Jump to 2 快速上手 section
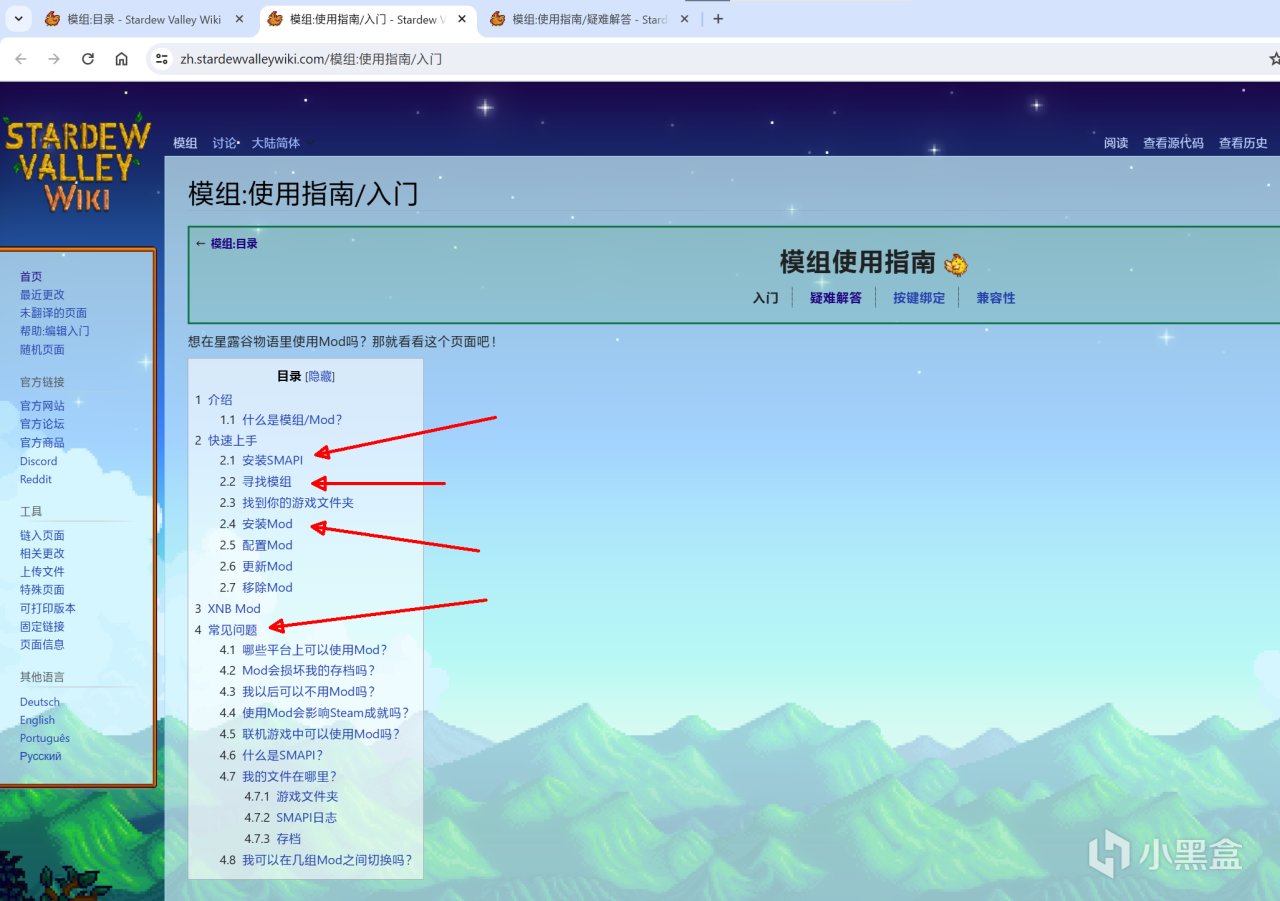This screenshot has height=901, width=1280. coord(225,440)
